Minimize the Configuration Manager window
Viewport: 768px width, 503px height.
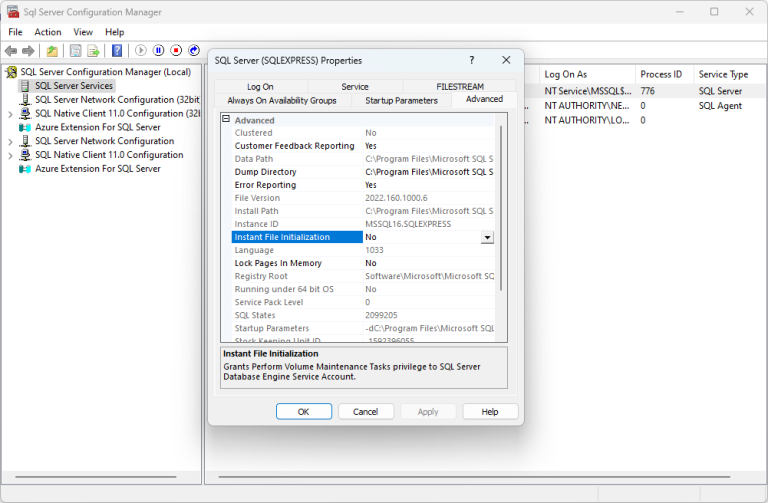679,12
